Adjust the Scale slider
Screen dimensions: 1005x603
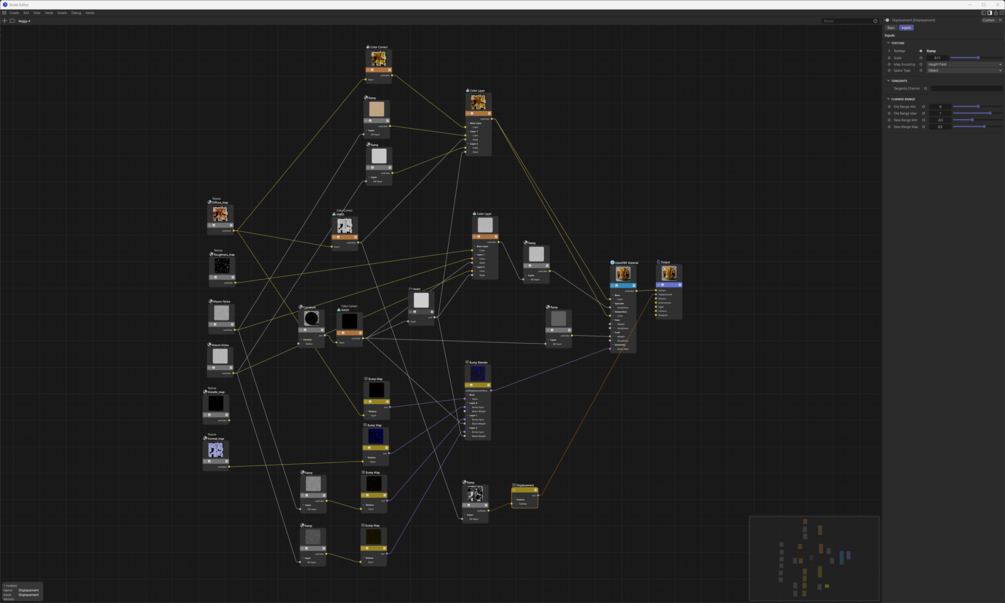976,58
